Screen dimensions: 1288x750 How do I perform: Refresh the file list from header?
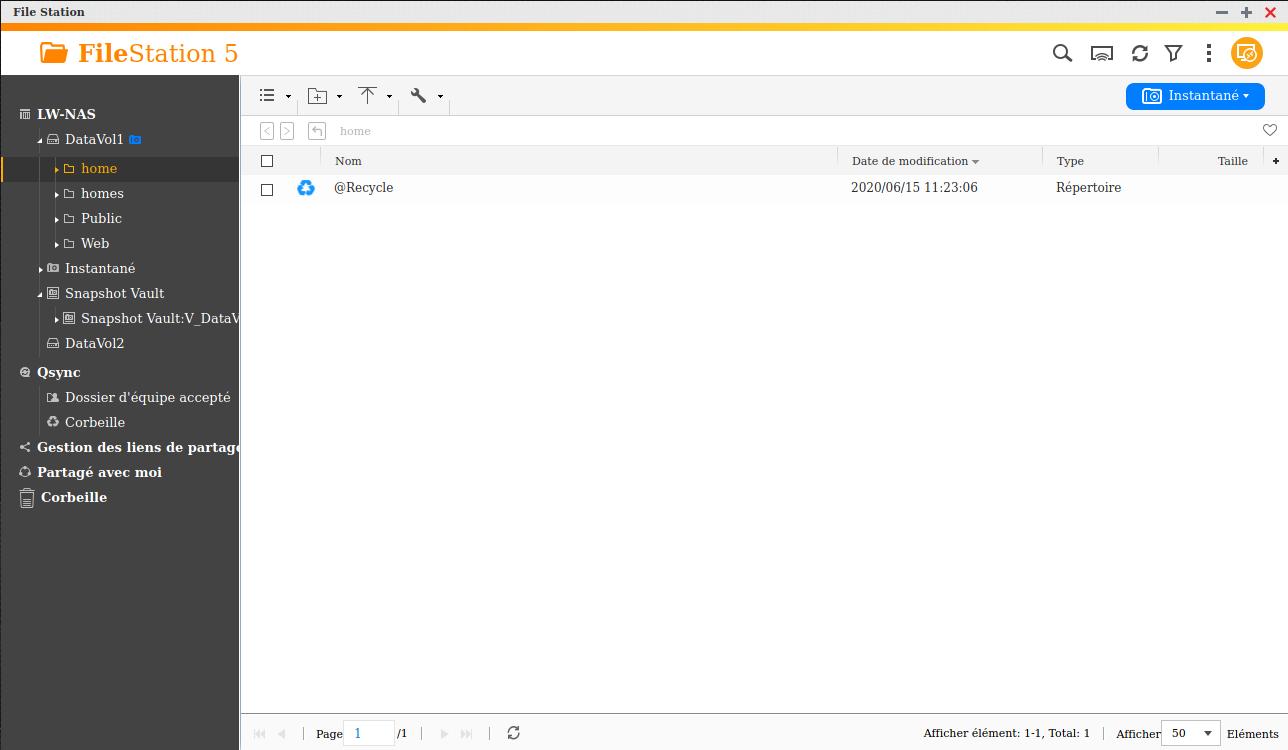[x=1139, y=53]
